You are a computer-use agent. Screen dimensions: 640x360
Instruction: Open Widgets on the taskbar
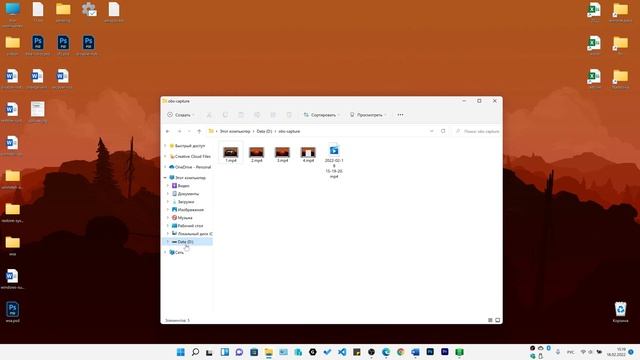pos(224,352)
